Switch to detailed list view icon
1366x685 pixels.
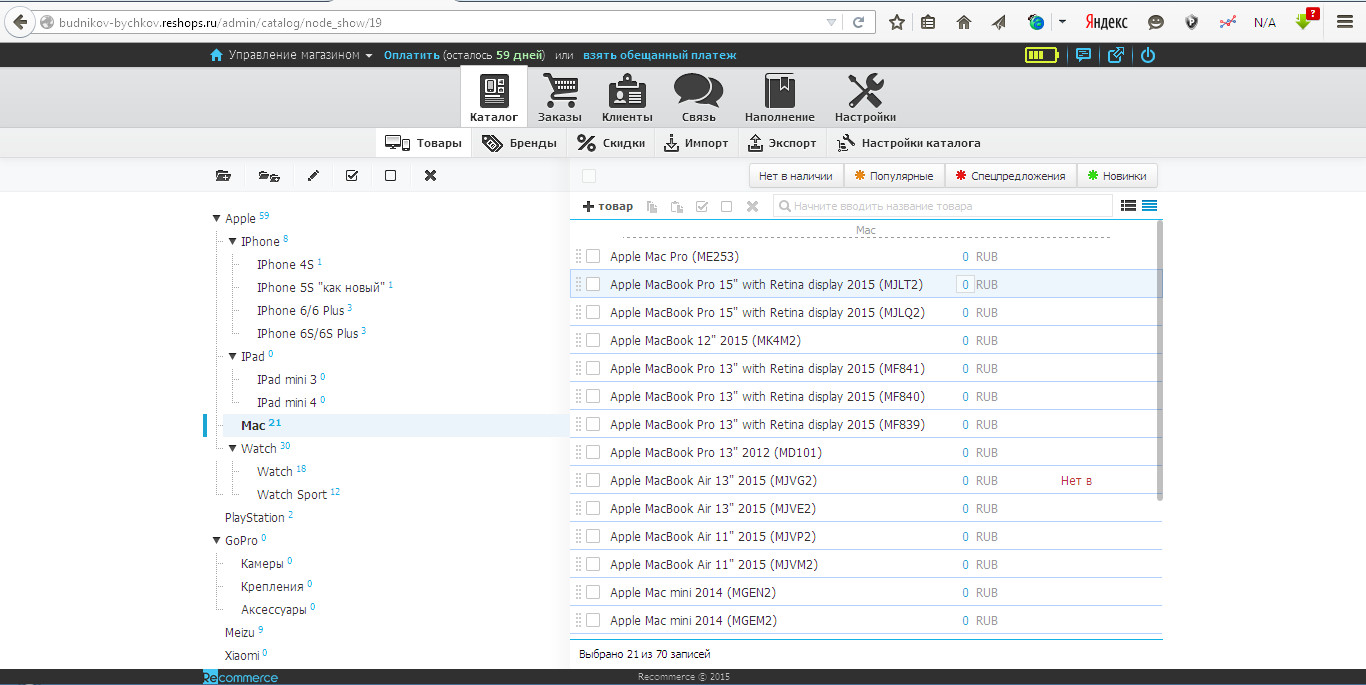[x=1150, y=206]
